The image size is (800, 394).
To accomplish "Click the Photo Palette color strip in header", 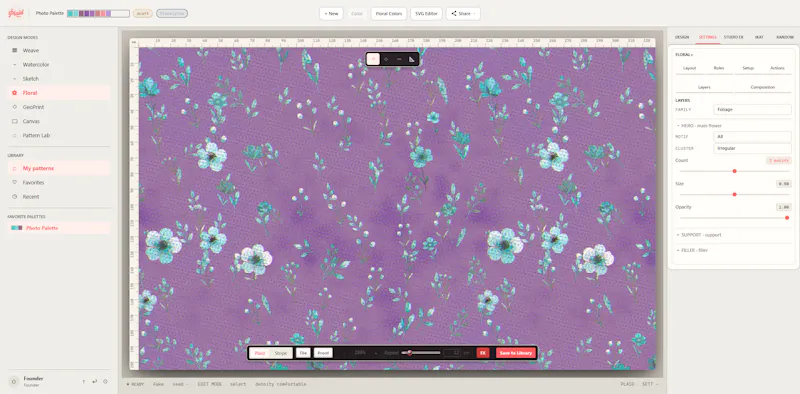I will point(98,14).
